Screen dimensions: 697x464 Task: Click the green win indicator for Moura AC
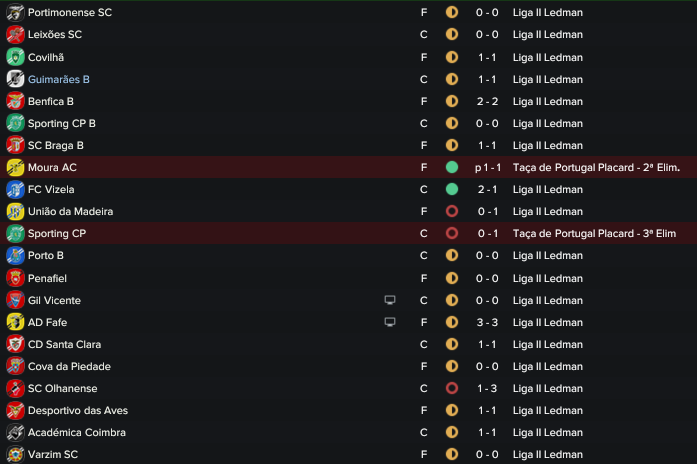click(452, 168)
